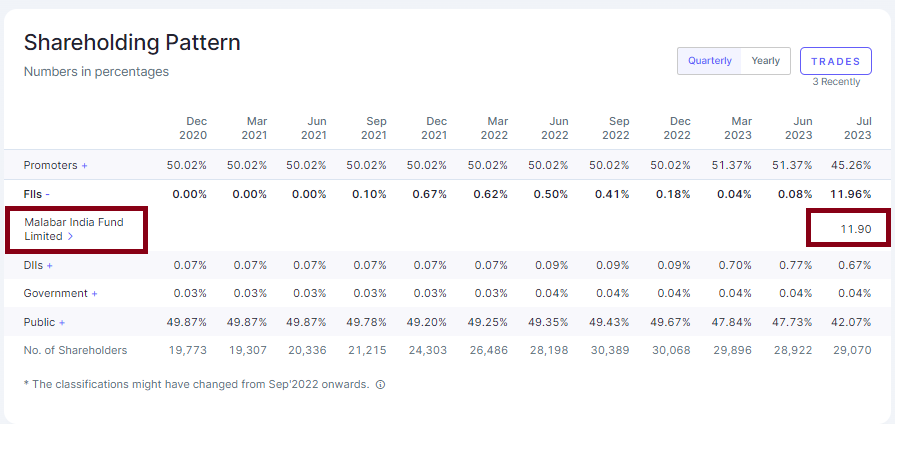Click shareholder count 28,922
910x456 pixels.
[x=793, y=350]
